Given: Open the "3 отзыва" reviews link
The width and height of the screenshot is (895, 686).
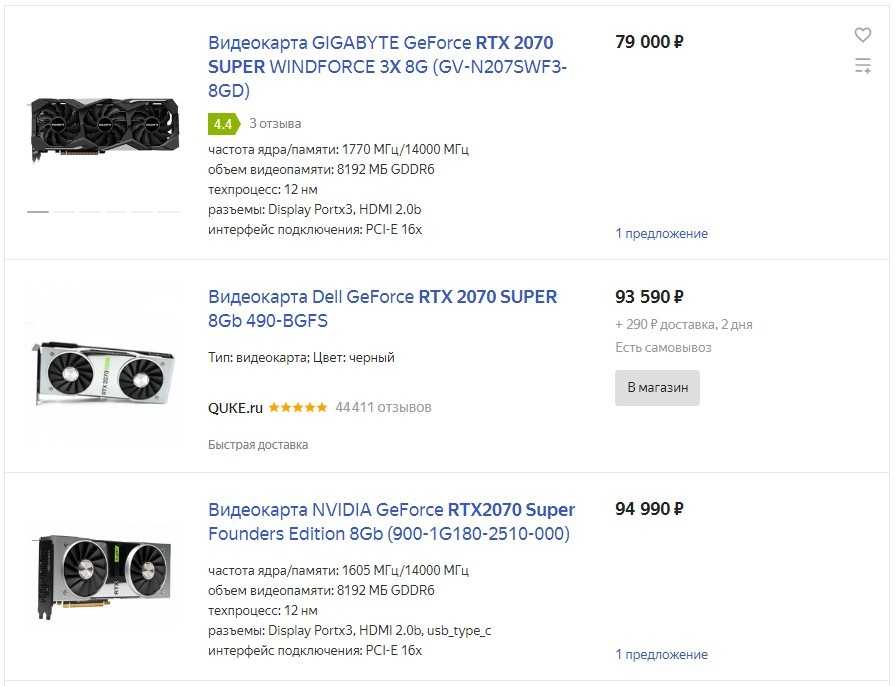Looking at the screenshot, I should click(x=275, y=124).
